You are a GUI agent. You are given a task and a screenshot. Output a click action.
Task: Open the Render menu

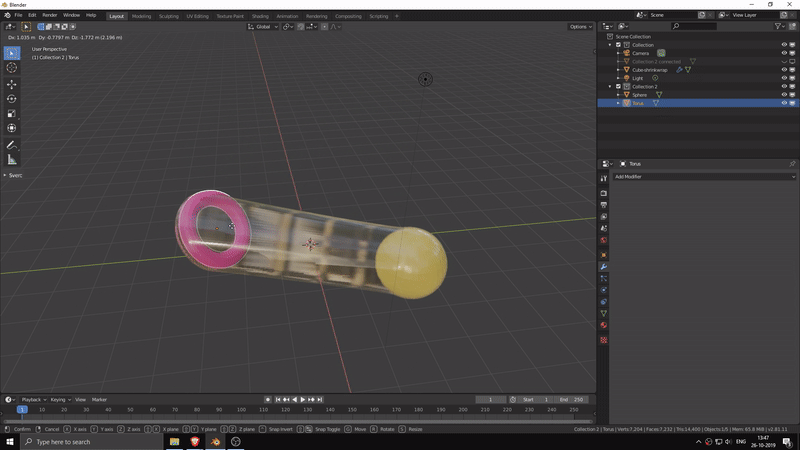49,15
